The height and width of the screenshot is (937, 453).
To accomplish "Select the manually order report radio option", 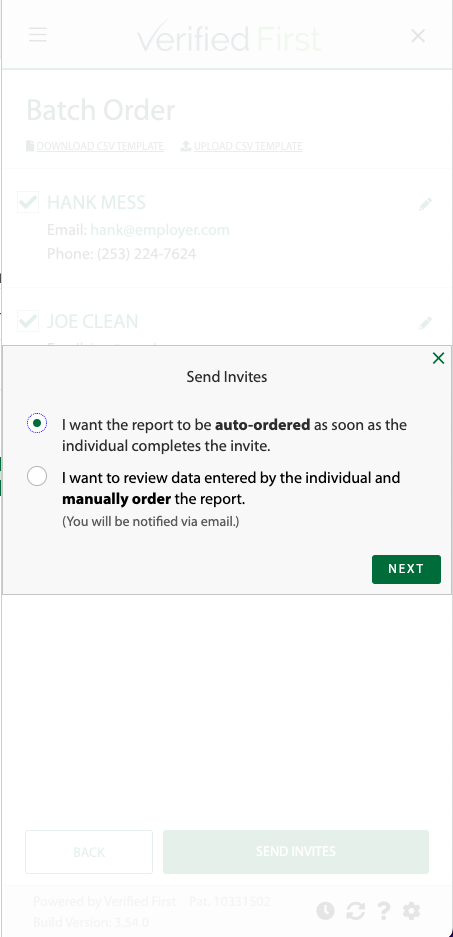I will pyautogui.click(x=37, y=476).
